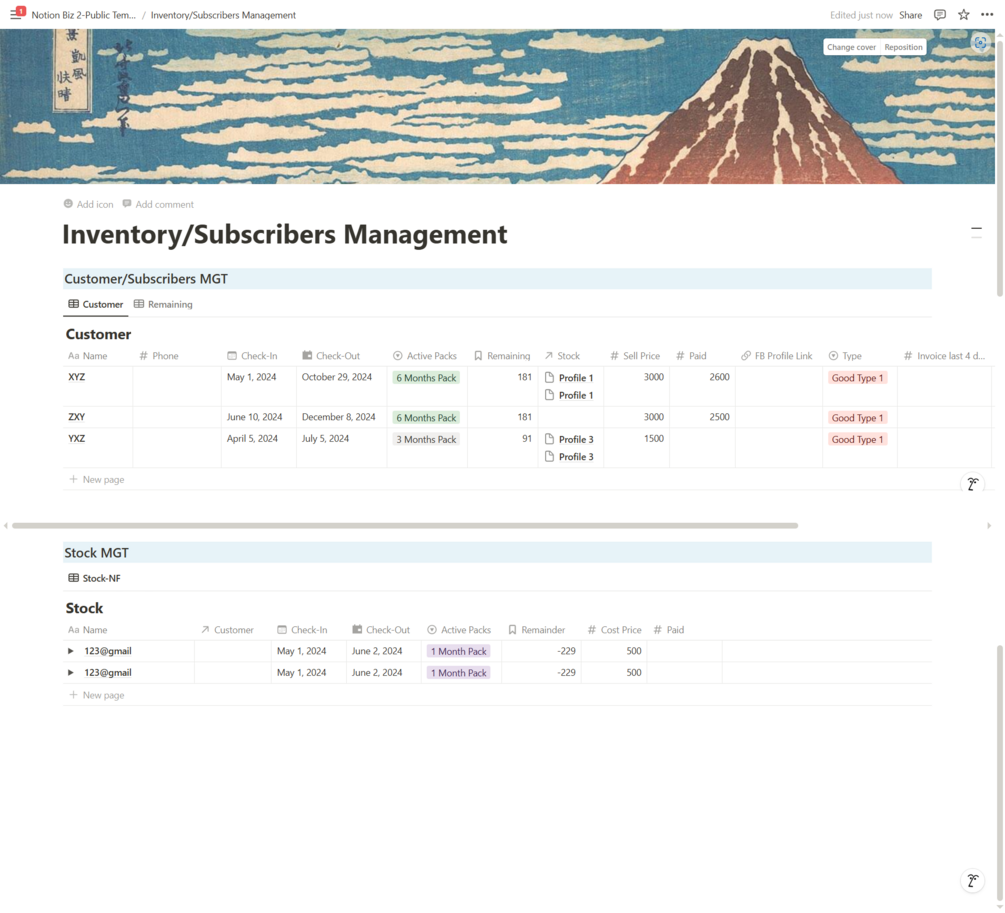
Task: Open 6 Months Pack select in XYZ row
Action: (426, 378)
